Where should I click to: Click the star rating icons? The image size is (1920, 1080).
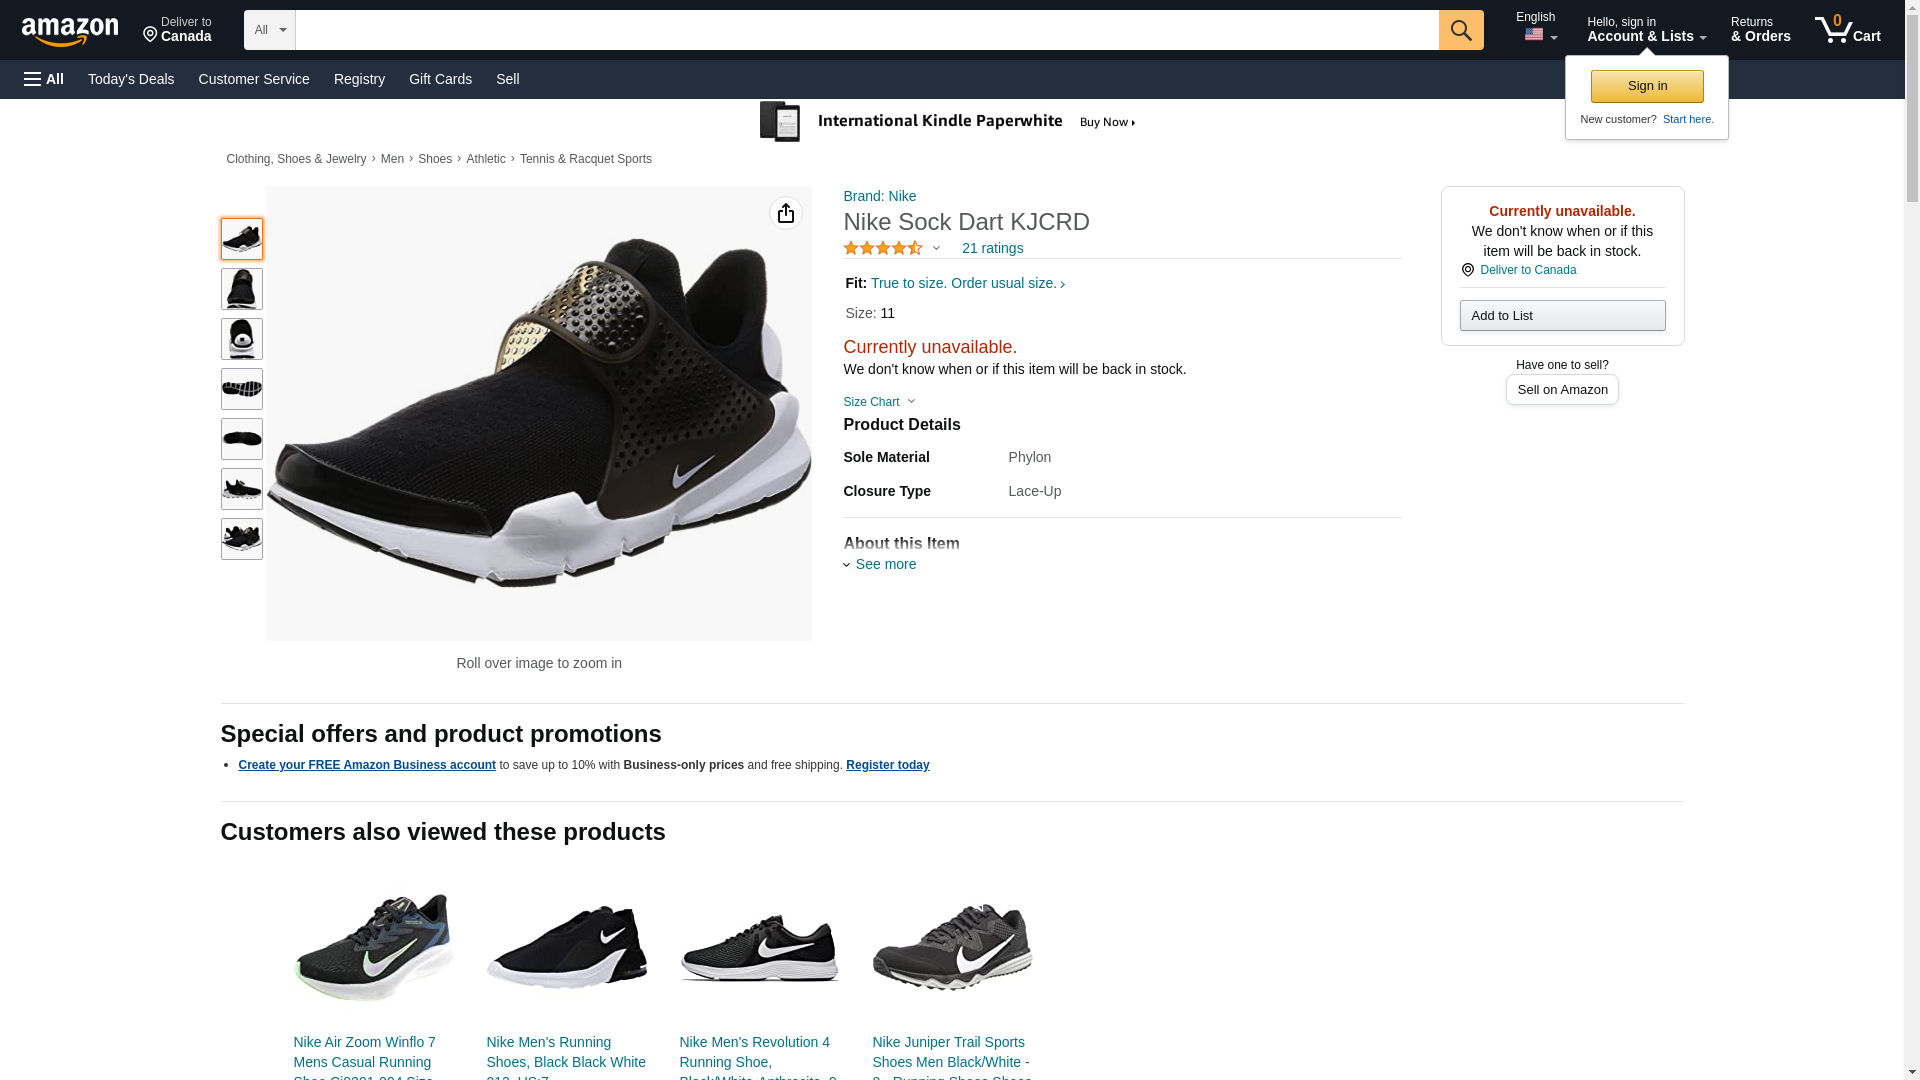[x=883, y=248]
